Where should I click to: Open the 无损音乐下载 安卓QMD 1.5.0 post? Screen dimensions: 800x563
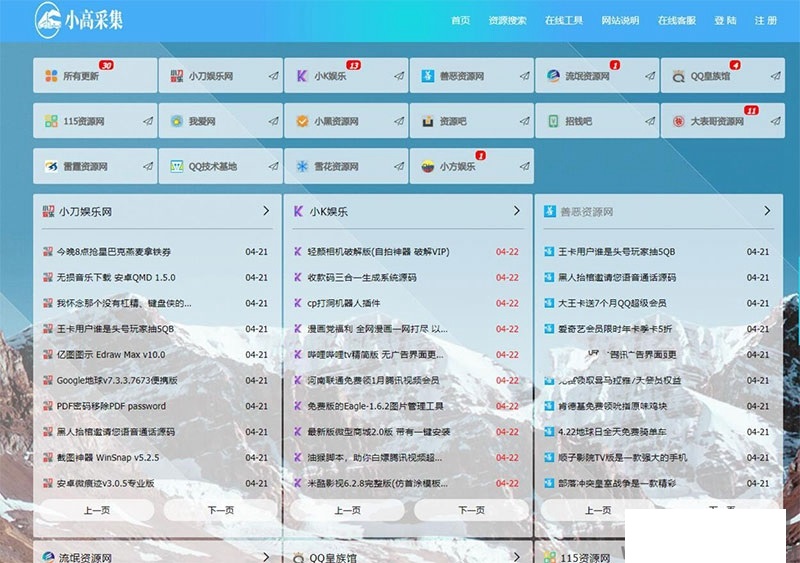coord(116,277)
